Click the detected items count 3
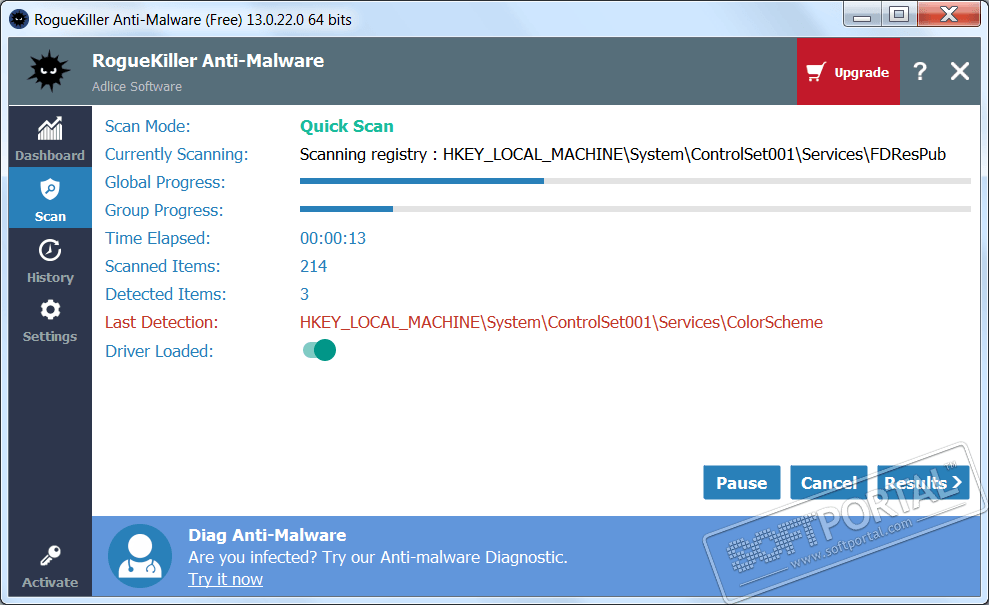Image resolution: width=989 pixels, height=605 pixels. 305,294
